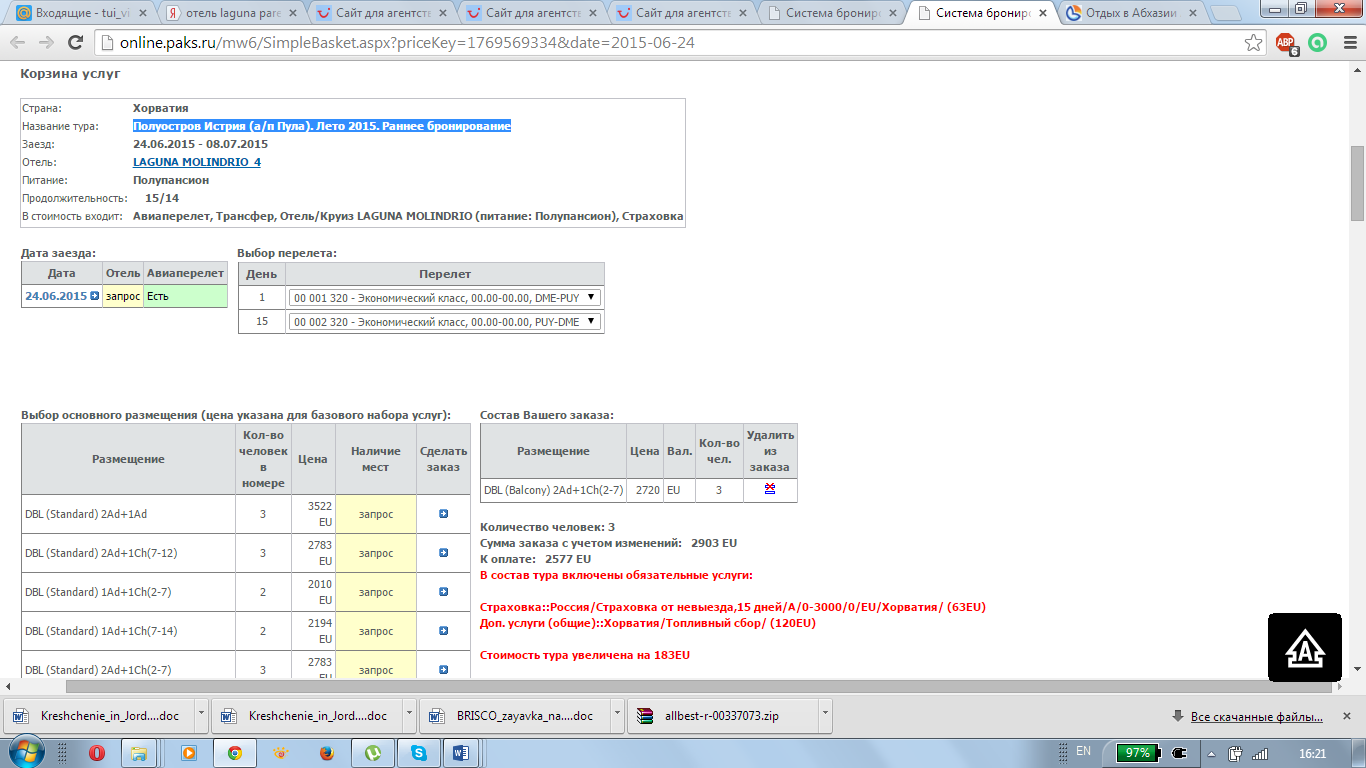Click the Есть flight availability cell
This screenshot has width=1366, height=768.
click(x=185, y=296)
